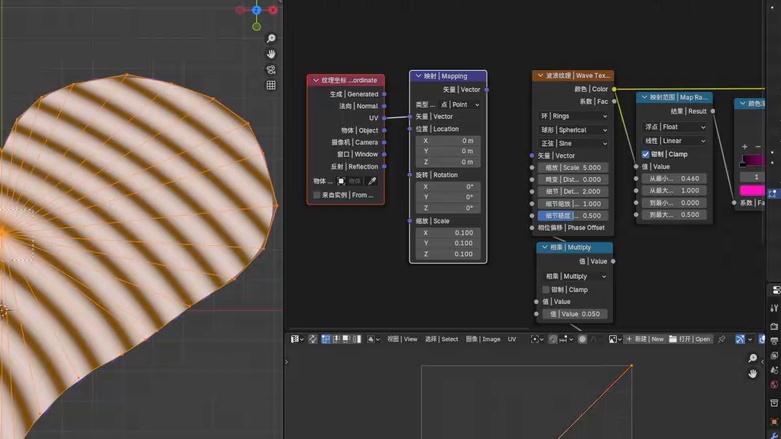Screen dimensions: 781x439
Task: Toggle camera view icon in viewport
Action: pos(271,70)
